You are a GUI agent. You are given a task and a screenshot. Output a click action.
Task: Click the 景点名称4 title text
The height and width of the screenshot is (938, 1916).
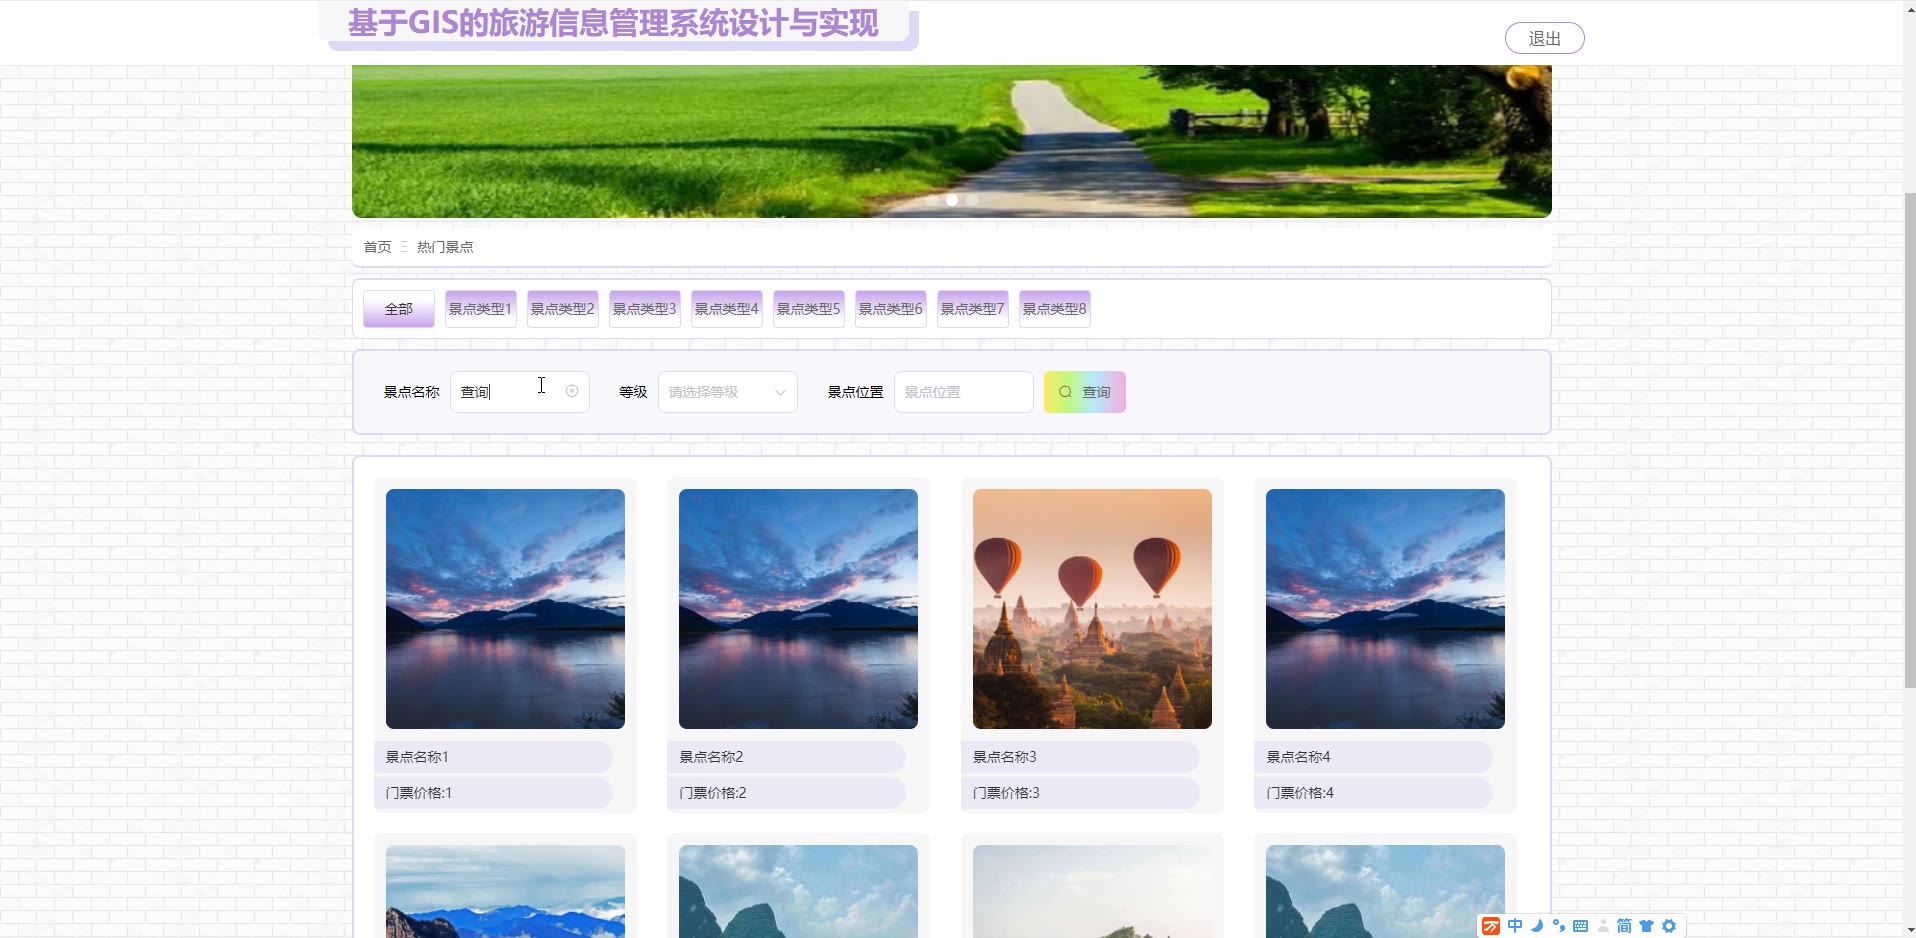pos(1298,757)
